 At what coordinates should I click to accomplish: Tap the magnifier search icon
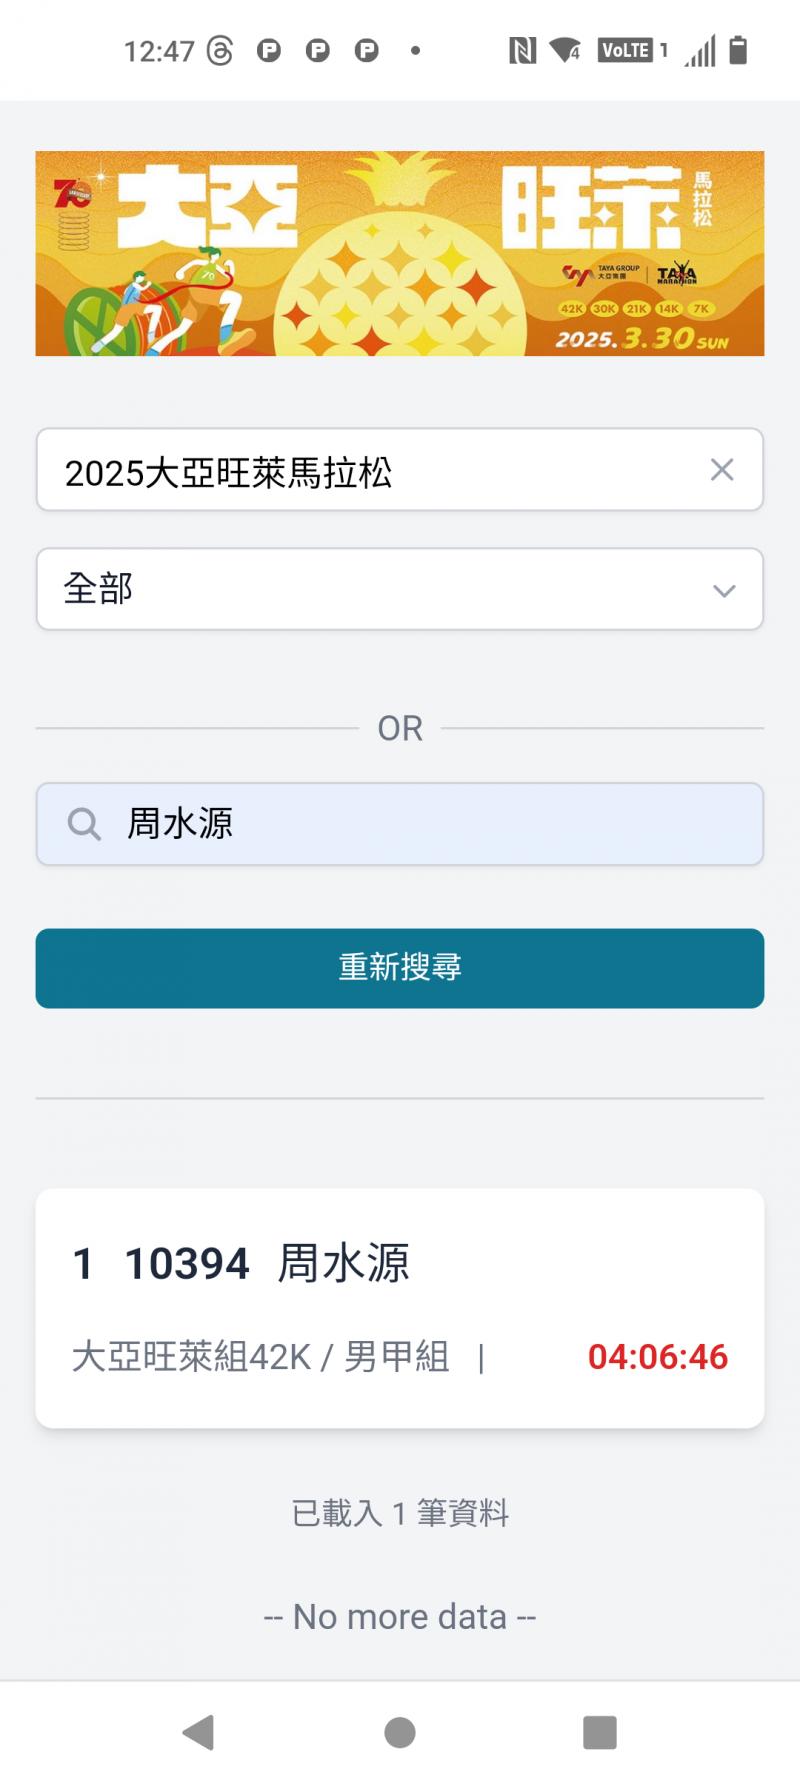84,824
